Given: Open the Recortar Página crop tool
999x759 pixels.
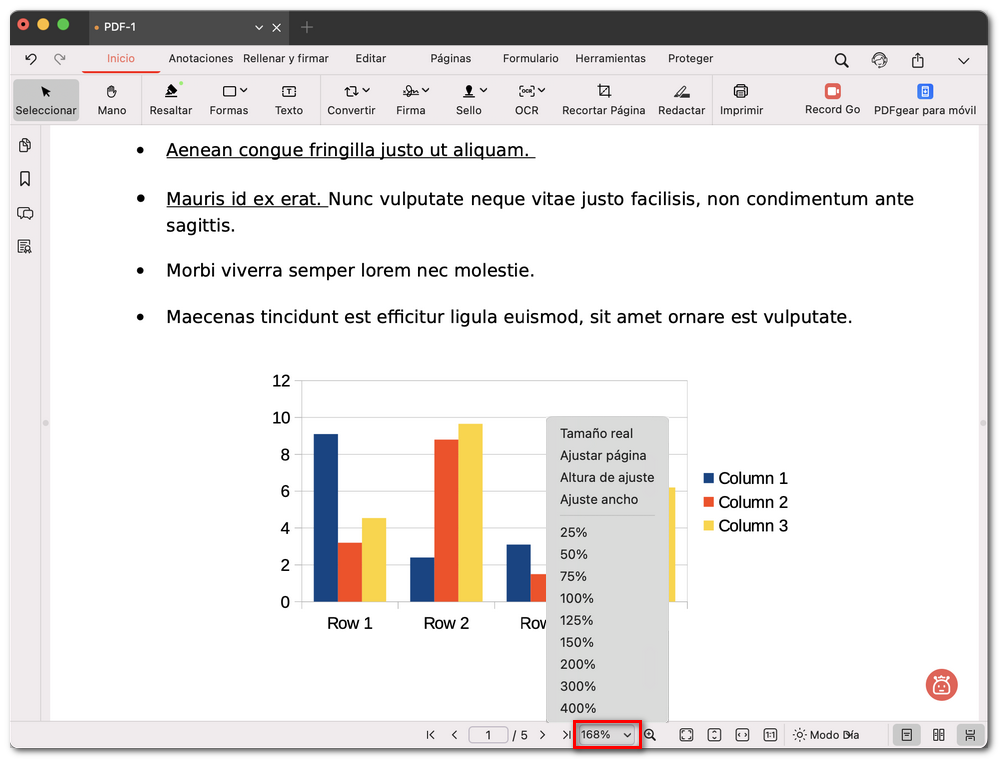Looking at the screenshot, I should pyautogui.click(x=603, y=99).
